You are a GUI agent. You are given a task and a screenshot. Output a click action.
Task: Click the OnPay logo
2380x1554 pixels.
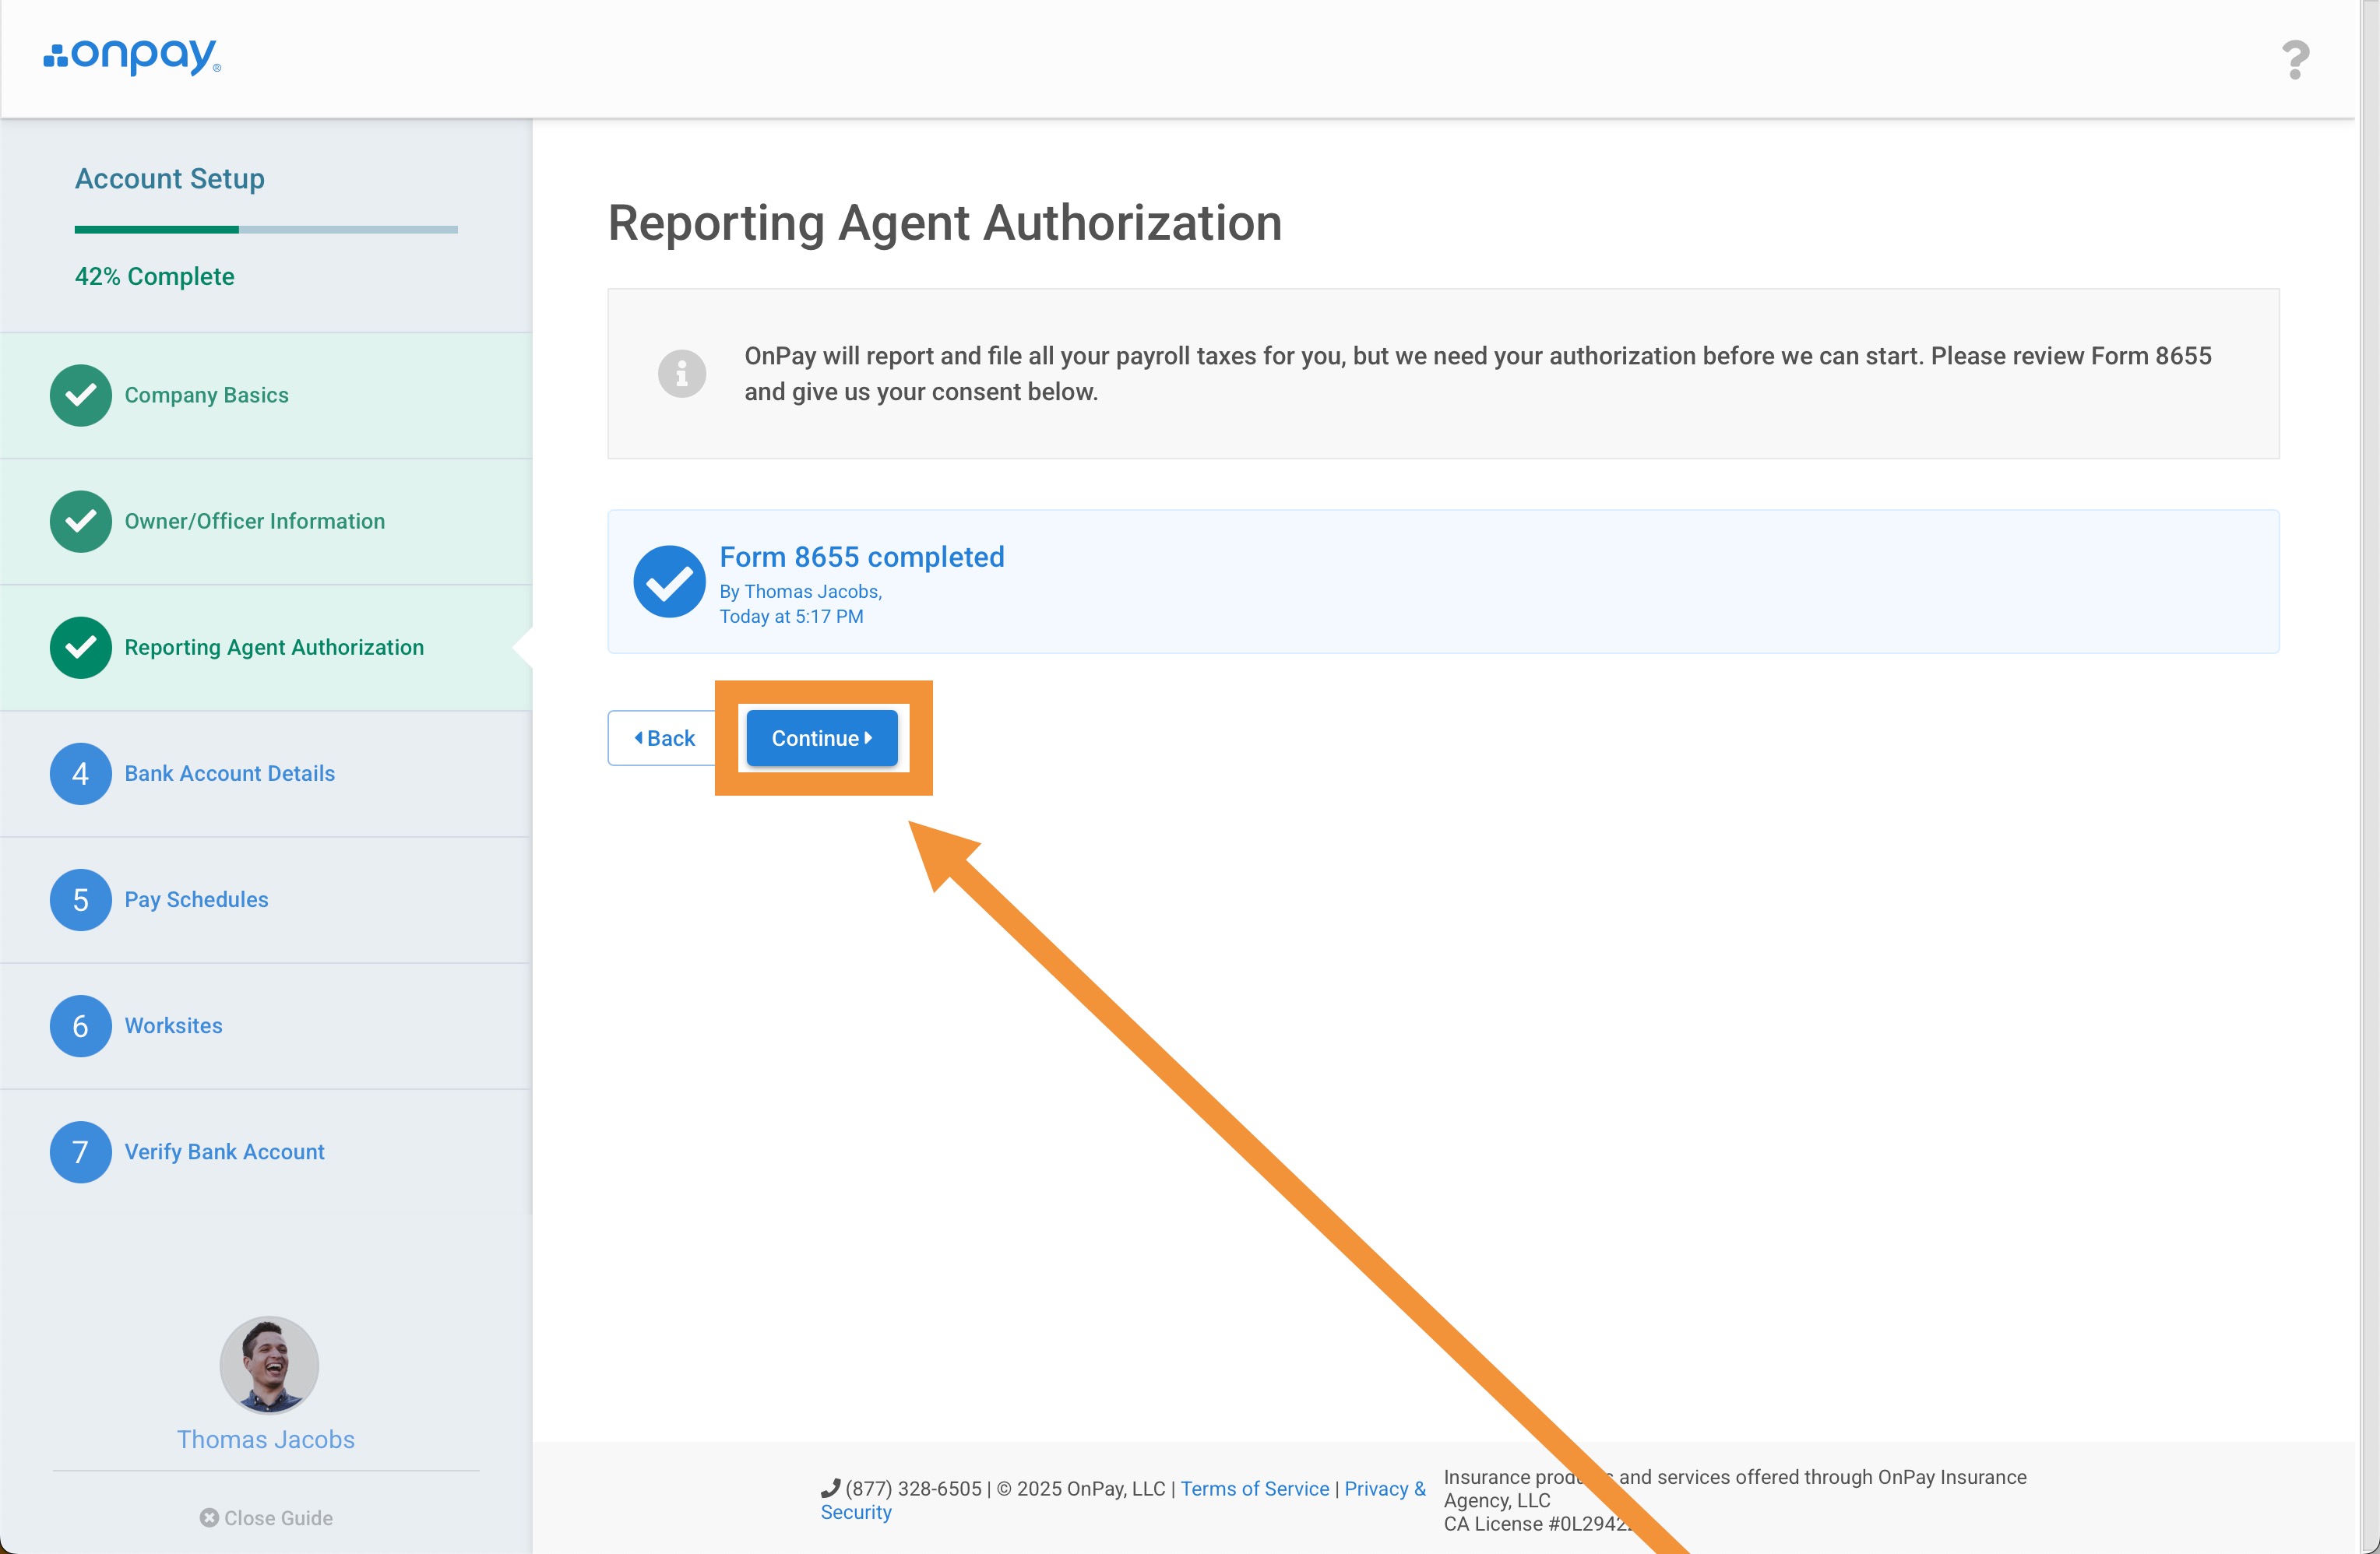pyautogui.click(x=132, y=56)
